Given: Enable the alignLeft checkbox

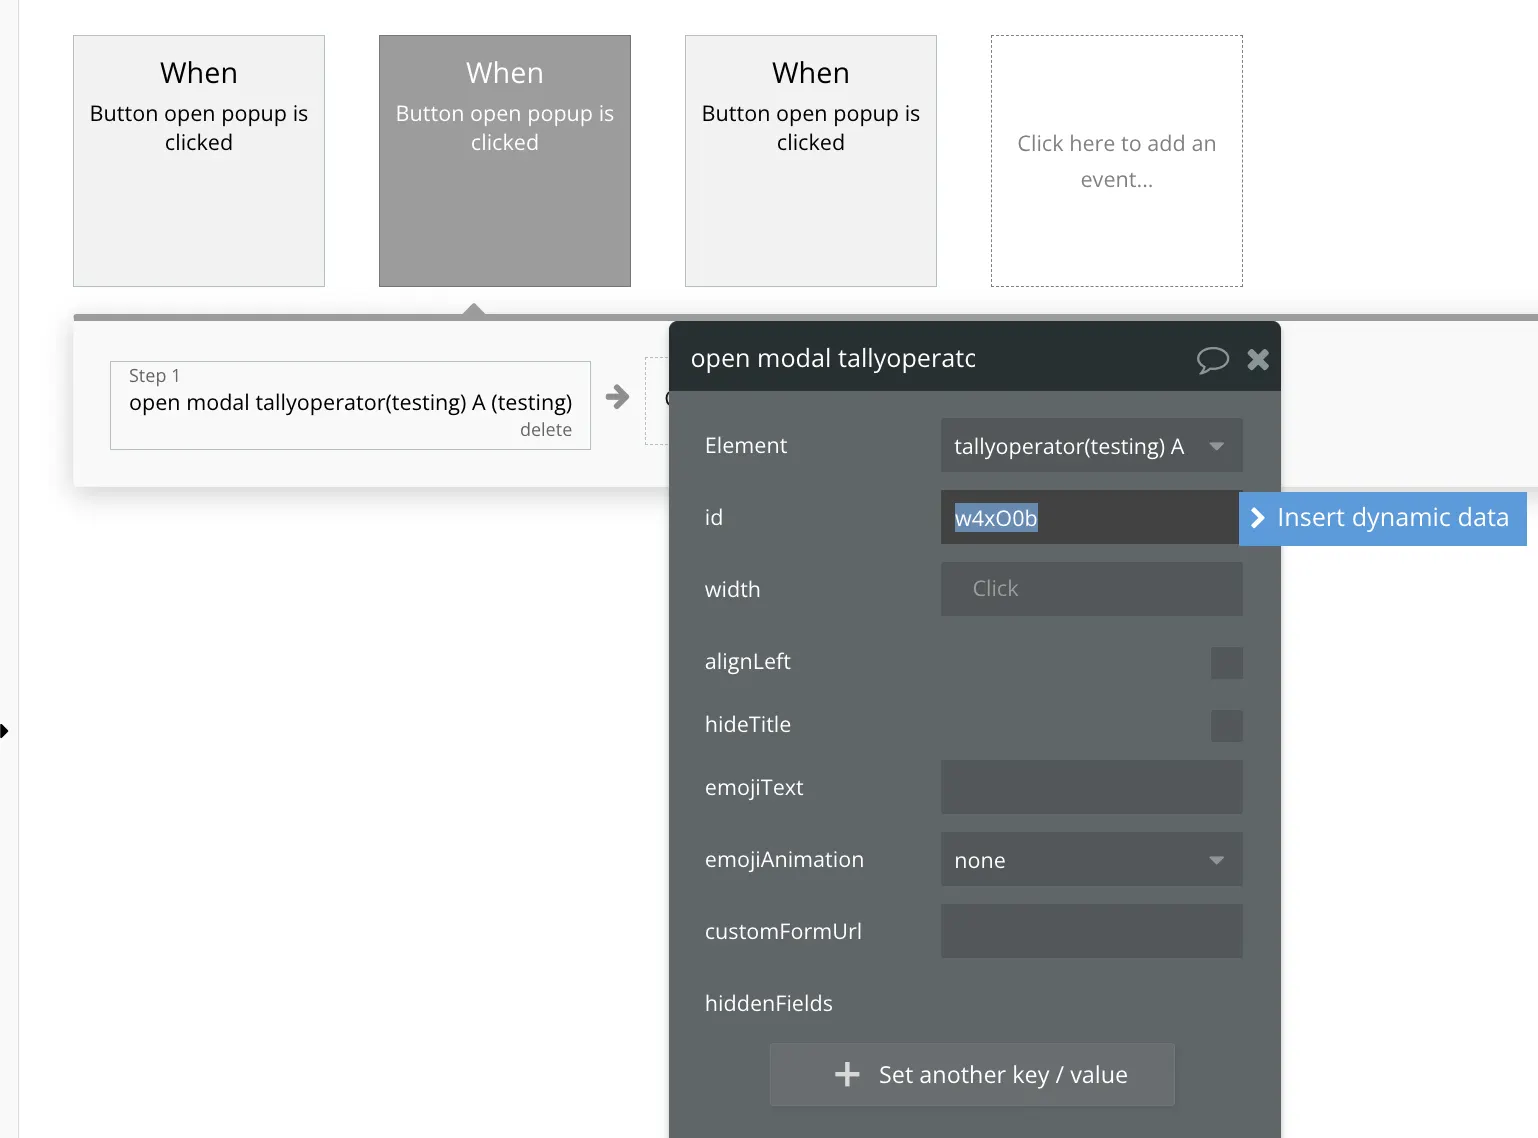Looking at the screenshot, I should click(x=1226, y=663).
